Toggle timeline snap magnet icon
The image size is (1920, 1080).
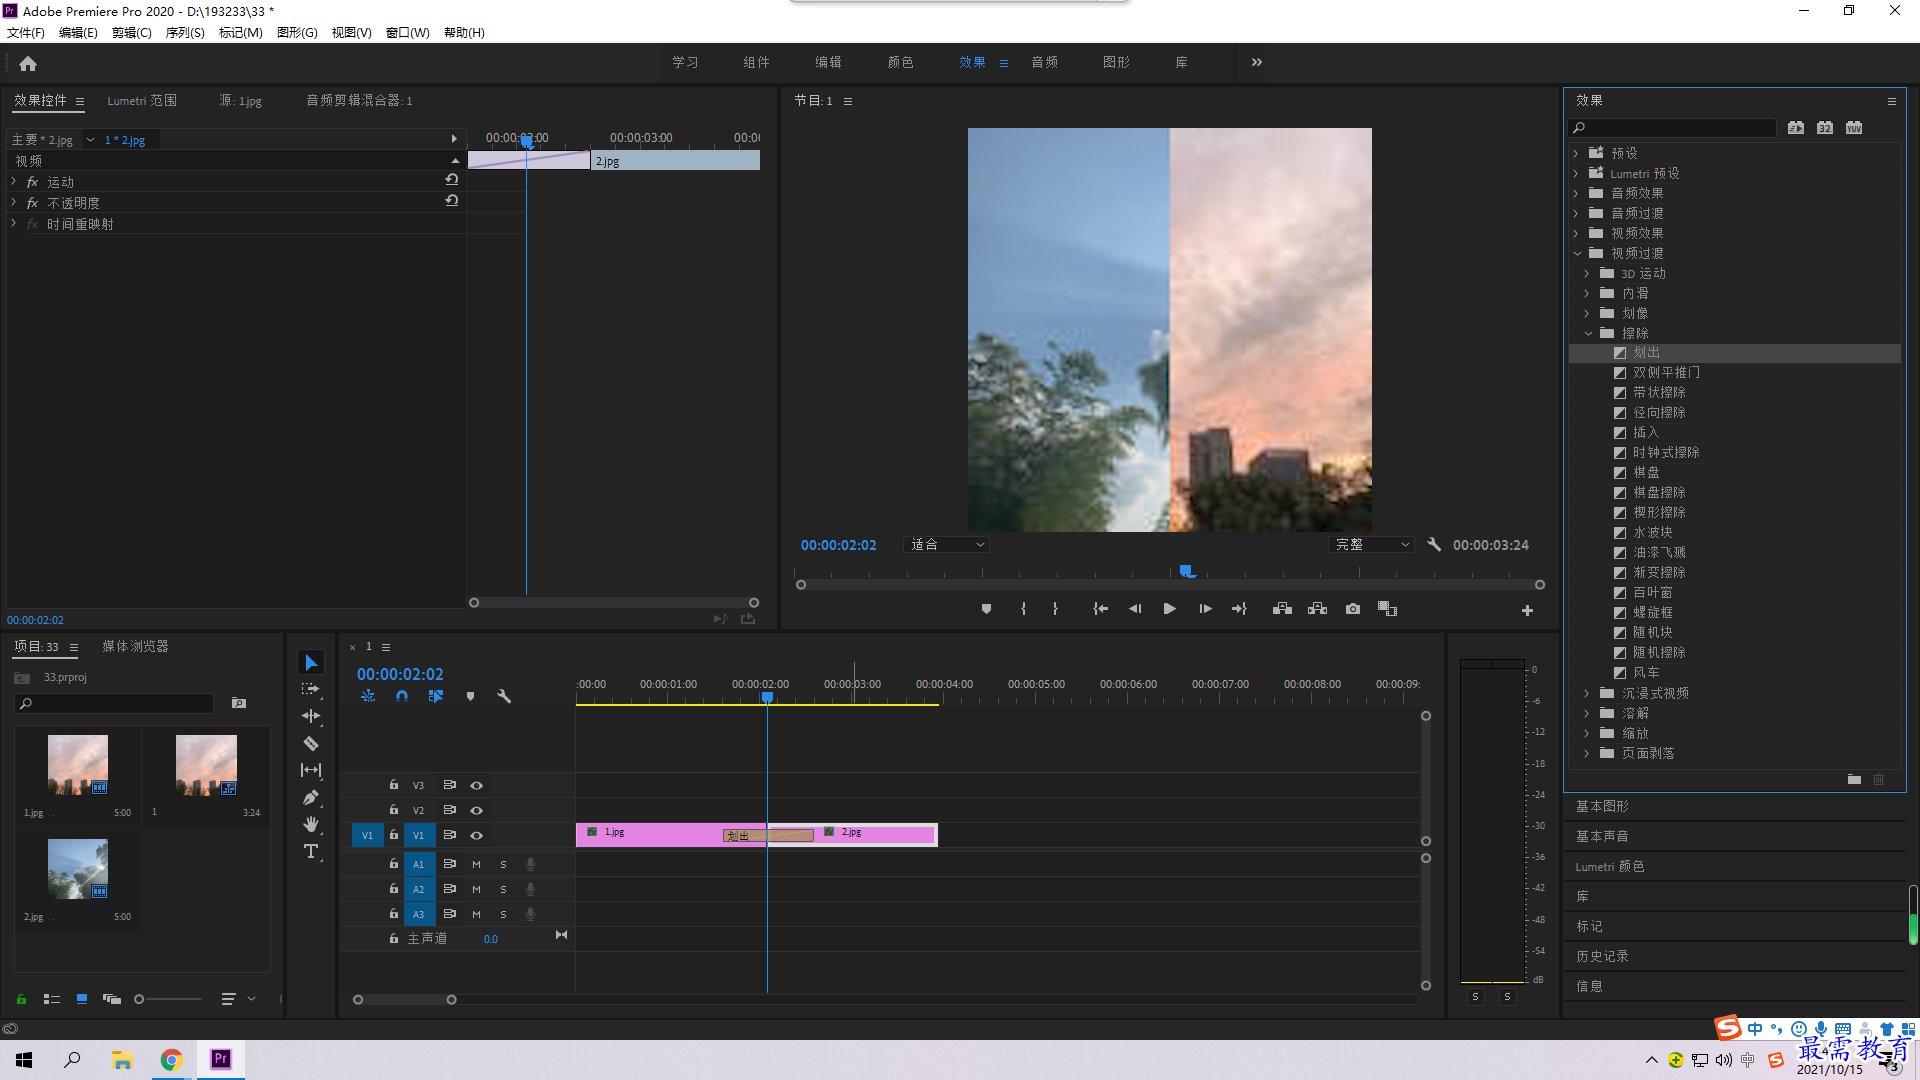[x=402, y=696]
